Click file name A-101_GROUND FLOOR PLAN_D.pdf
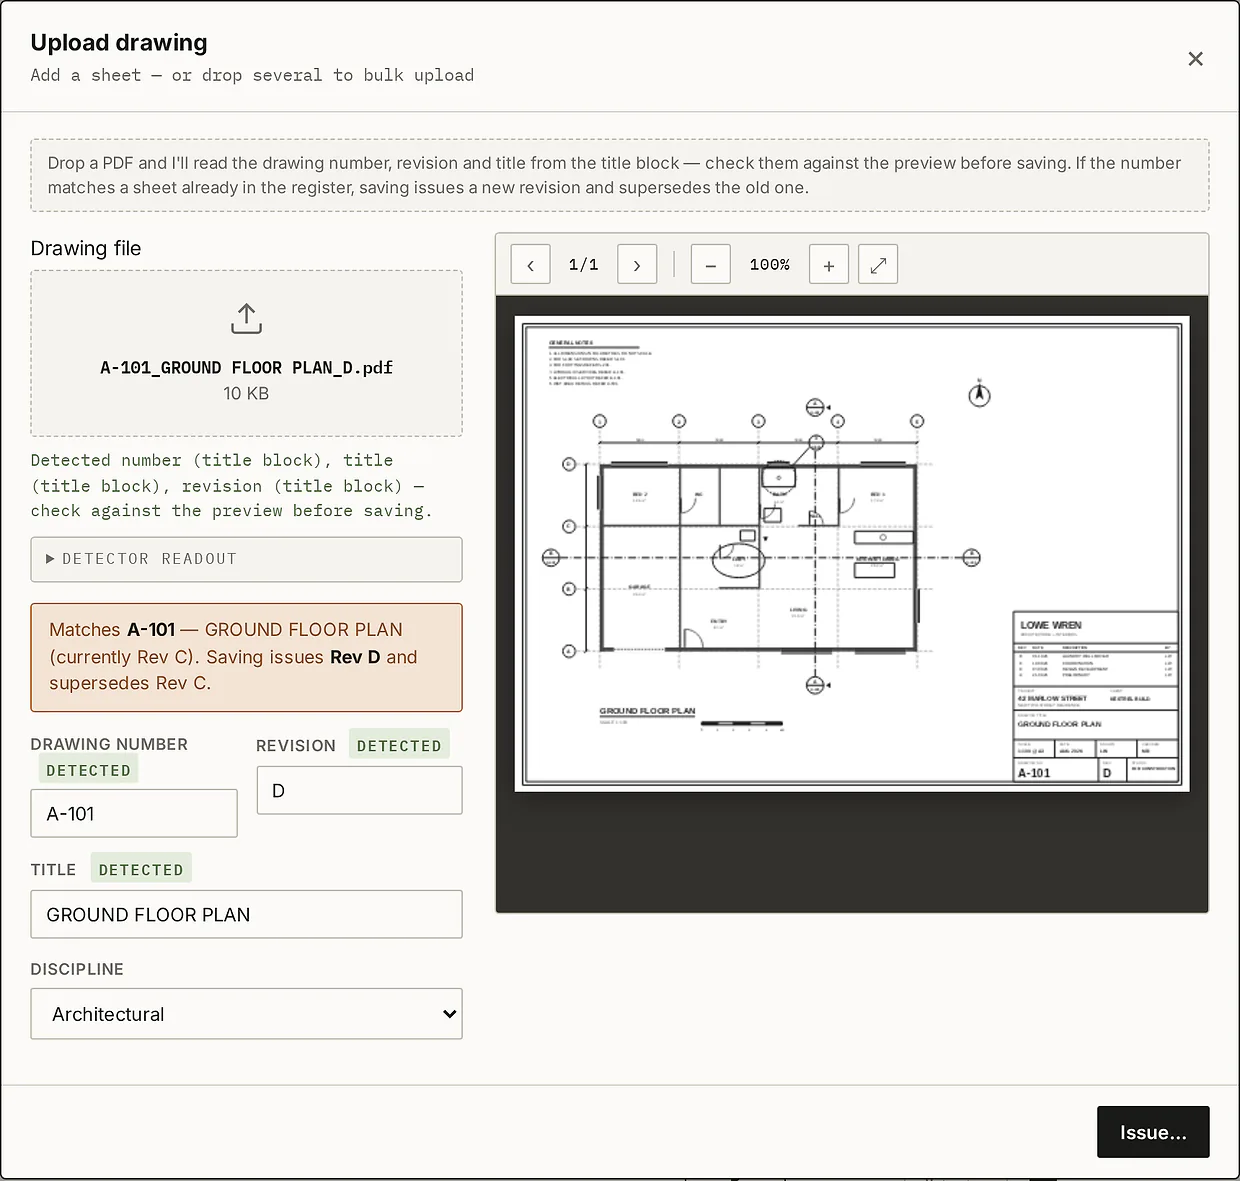This screenshot has width=1240, height=1181. [246, 367]
